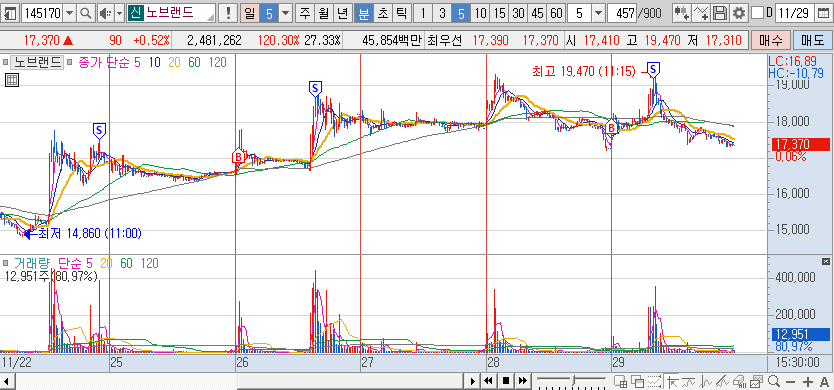The height and width of the screenshot is (390, 834).
Task: Click the 노브랜드 stock name selector field
Action: click(x=171, y=13)
